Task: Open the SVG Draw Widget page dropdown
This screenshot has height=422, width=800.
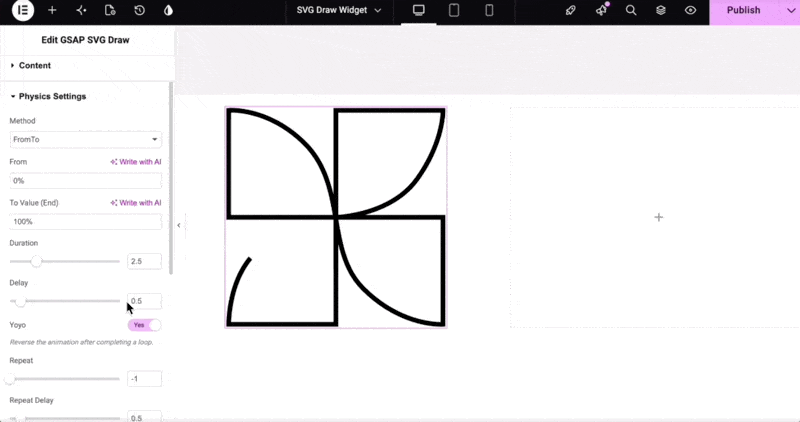Action: (339, 10)
